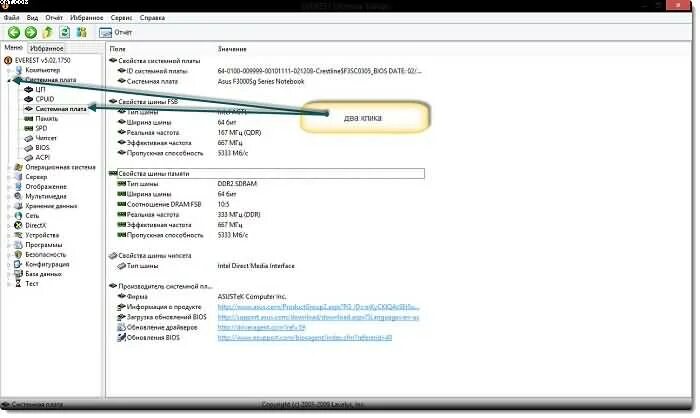
Task: Refresh the page with the toolbar refresh icon
Action: pos(65,32)
